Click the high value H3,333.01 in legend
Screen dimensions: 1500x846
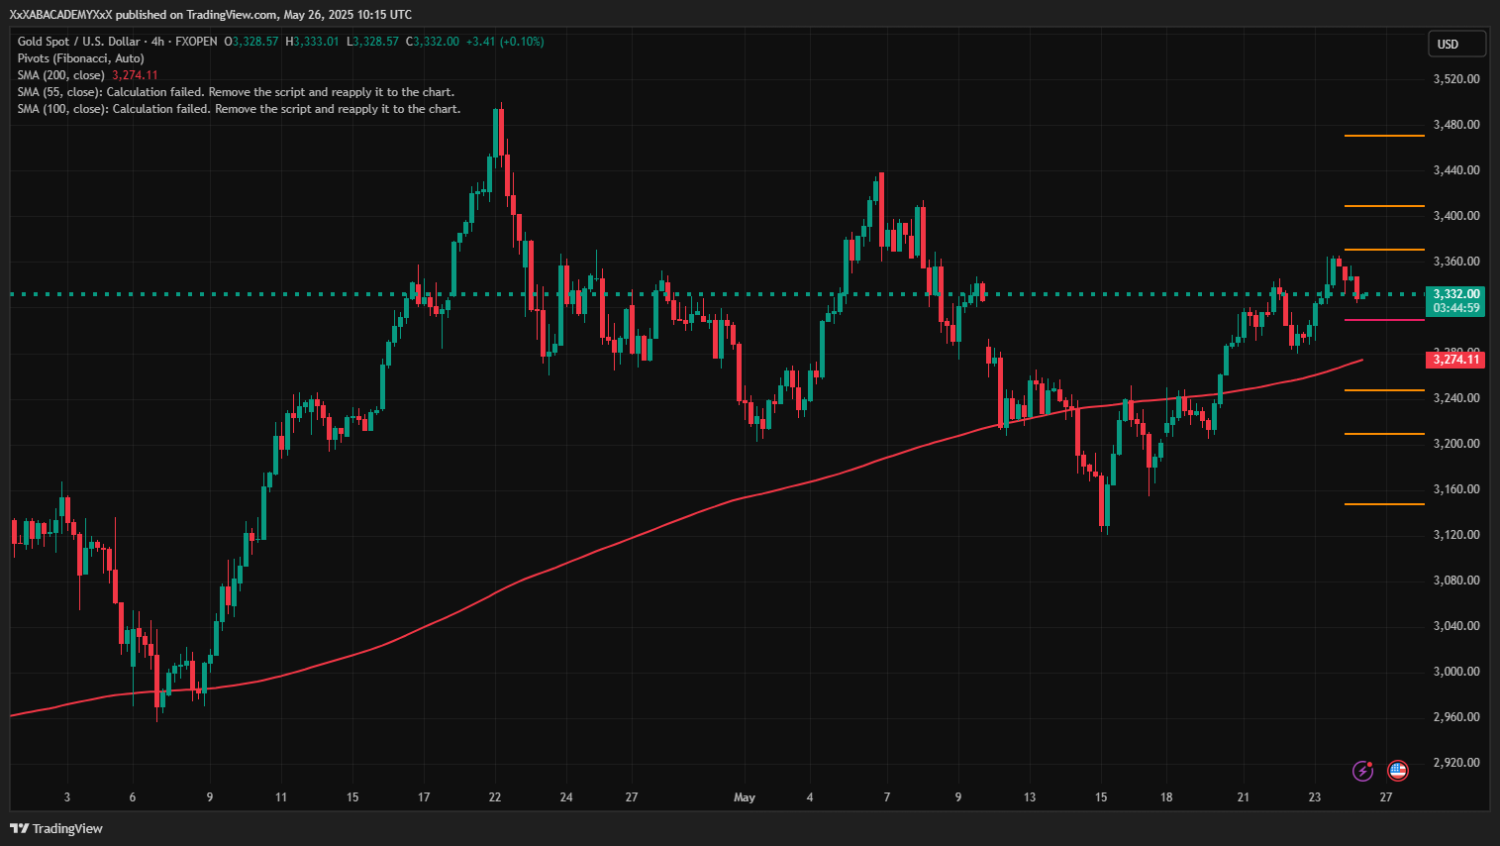pyautogui.click(x=313, y=41)
